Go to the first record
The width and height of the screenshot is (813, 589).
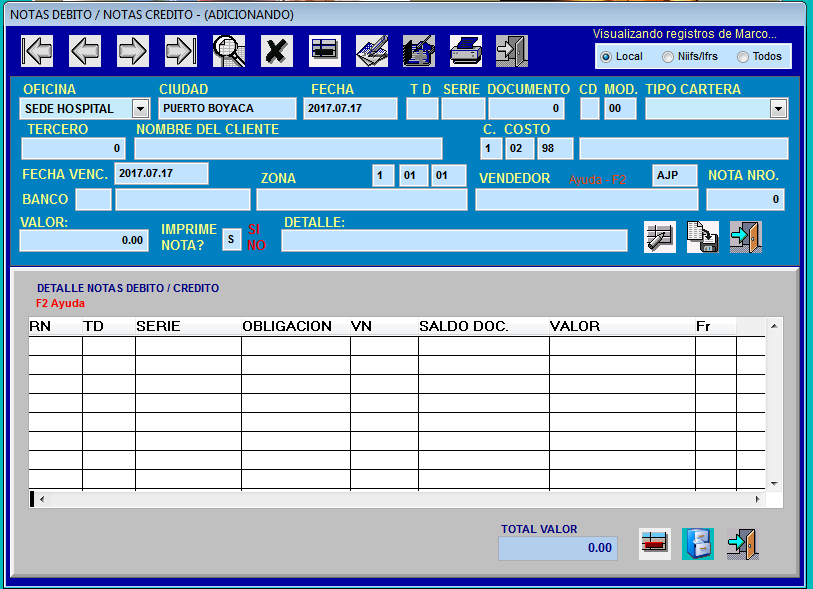tap(37, 51)
